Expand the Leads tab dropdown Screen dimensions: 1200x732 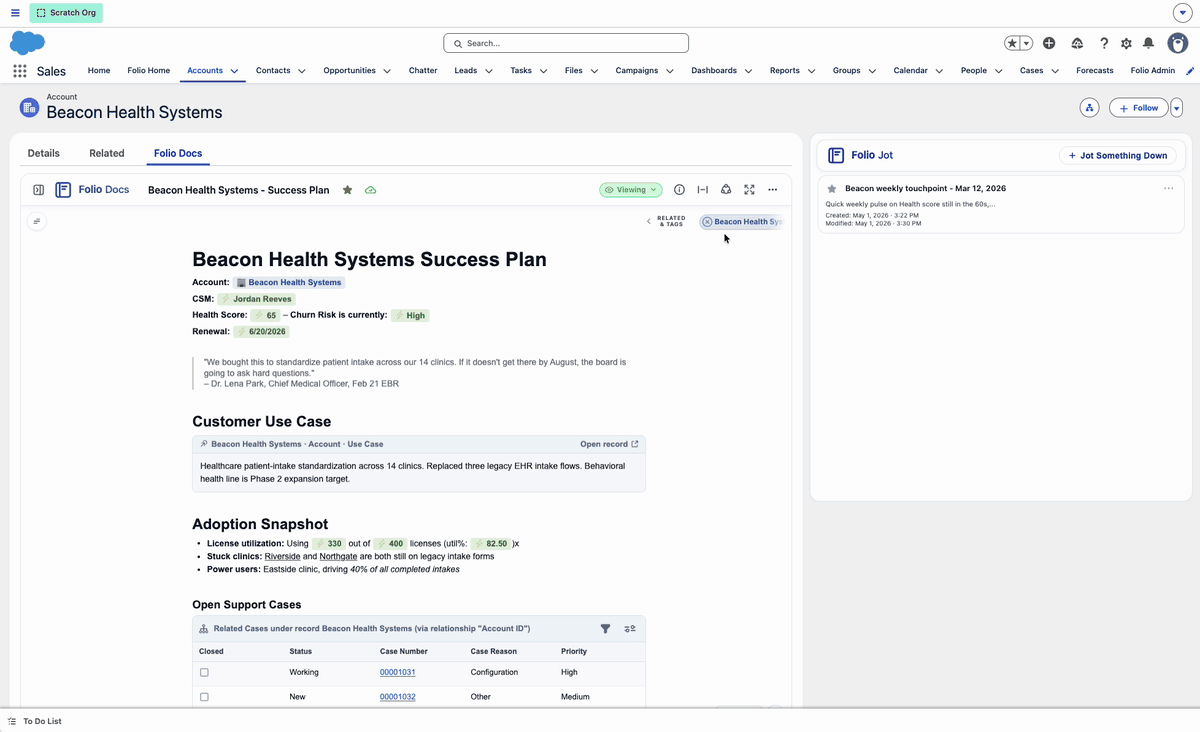(x=488, y=71)
